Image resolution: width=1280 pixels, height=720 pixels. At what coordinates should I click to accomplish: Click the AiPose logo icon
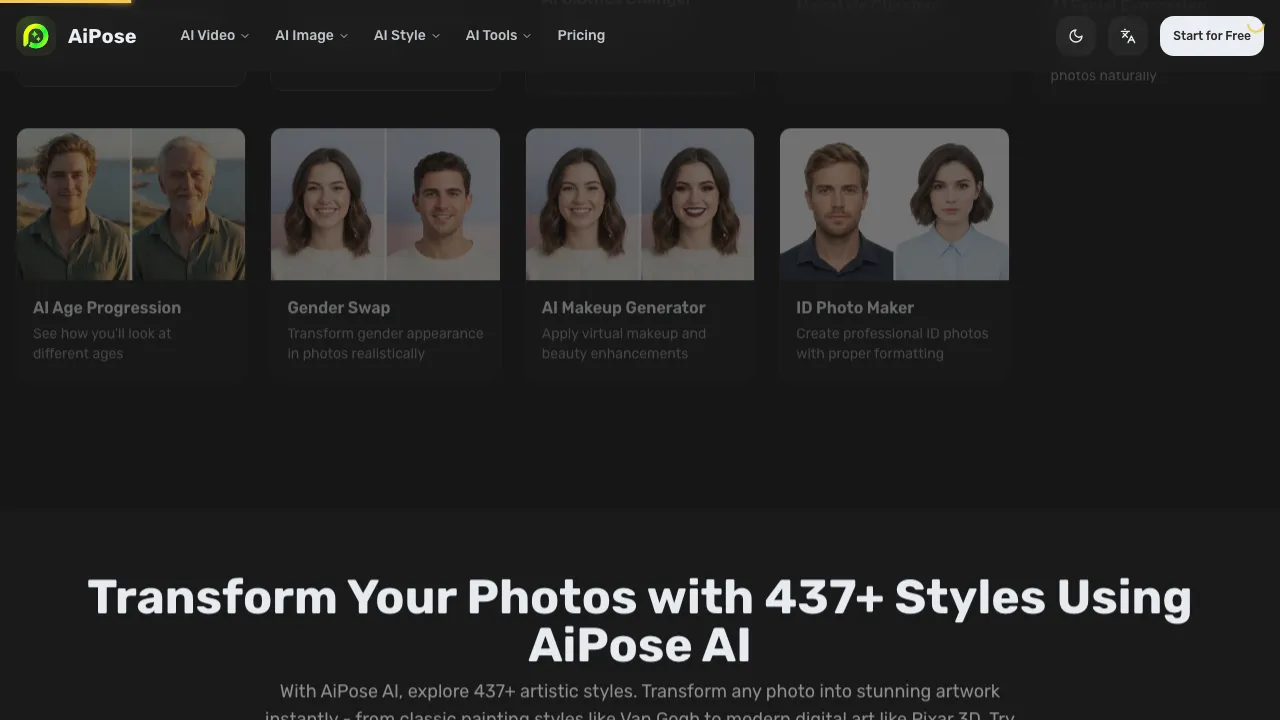(x=37, y=36)
